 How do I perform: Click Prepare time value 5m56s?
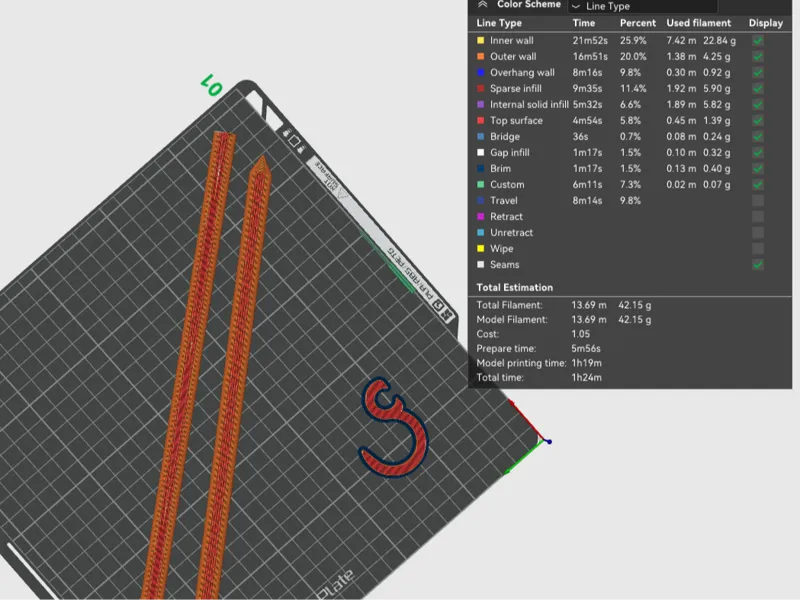tap(586, 348)
